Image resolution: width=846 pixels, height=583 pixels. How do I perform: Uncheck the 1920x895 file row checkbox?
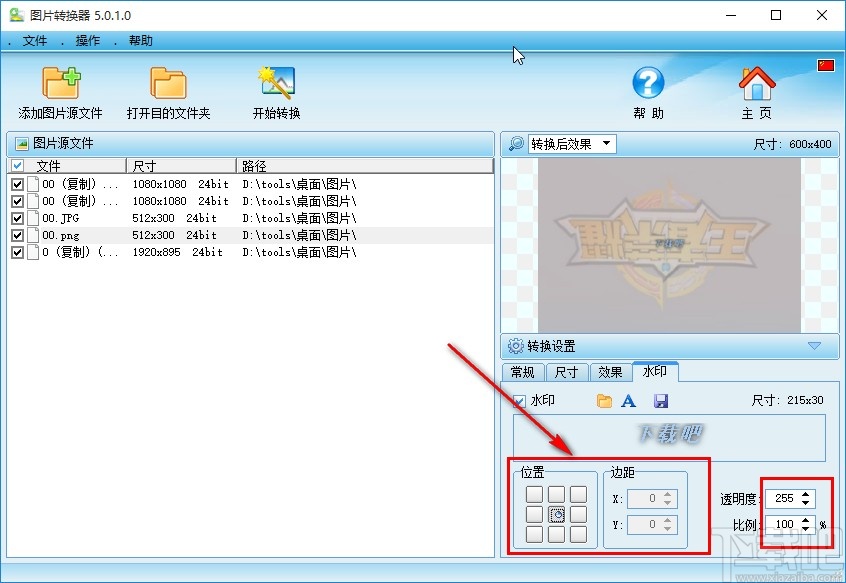point(17,252)
